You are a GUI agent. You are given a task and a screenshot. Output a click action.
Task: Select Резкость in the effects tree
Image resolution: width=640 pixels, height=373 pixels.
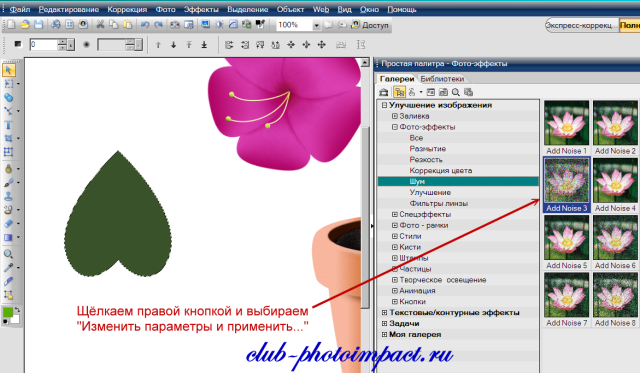pyautogui.click(x=426, y=160)
